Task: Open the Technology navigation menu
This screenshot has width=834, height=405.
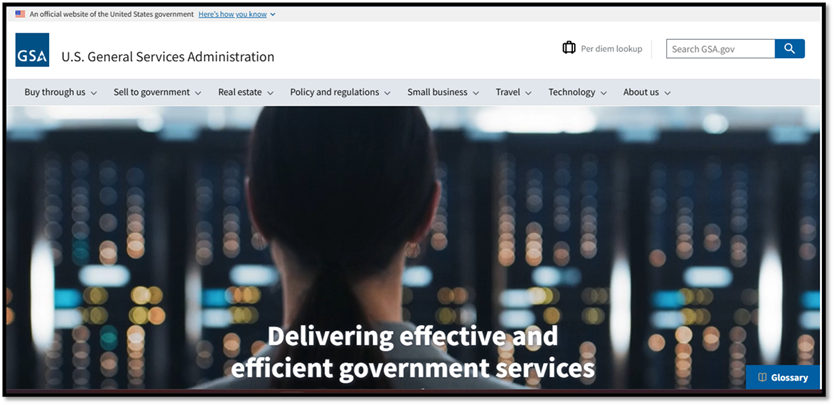Action: (578, 92)
